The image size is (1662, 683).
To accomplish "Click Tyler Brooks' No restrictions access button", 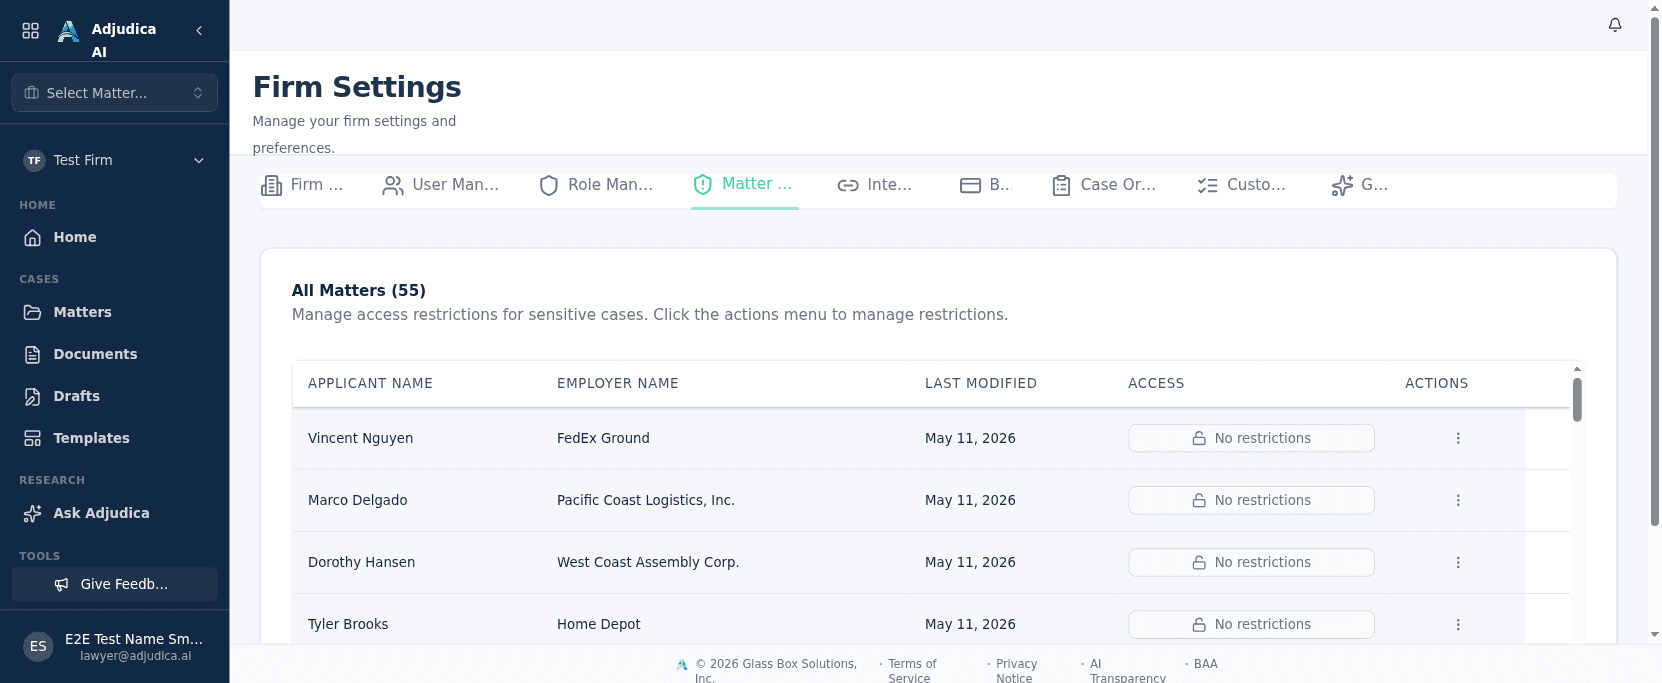I will coord(1251,624).
